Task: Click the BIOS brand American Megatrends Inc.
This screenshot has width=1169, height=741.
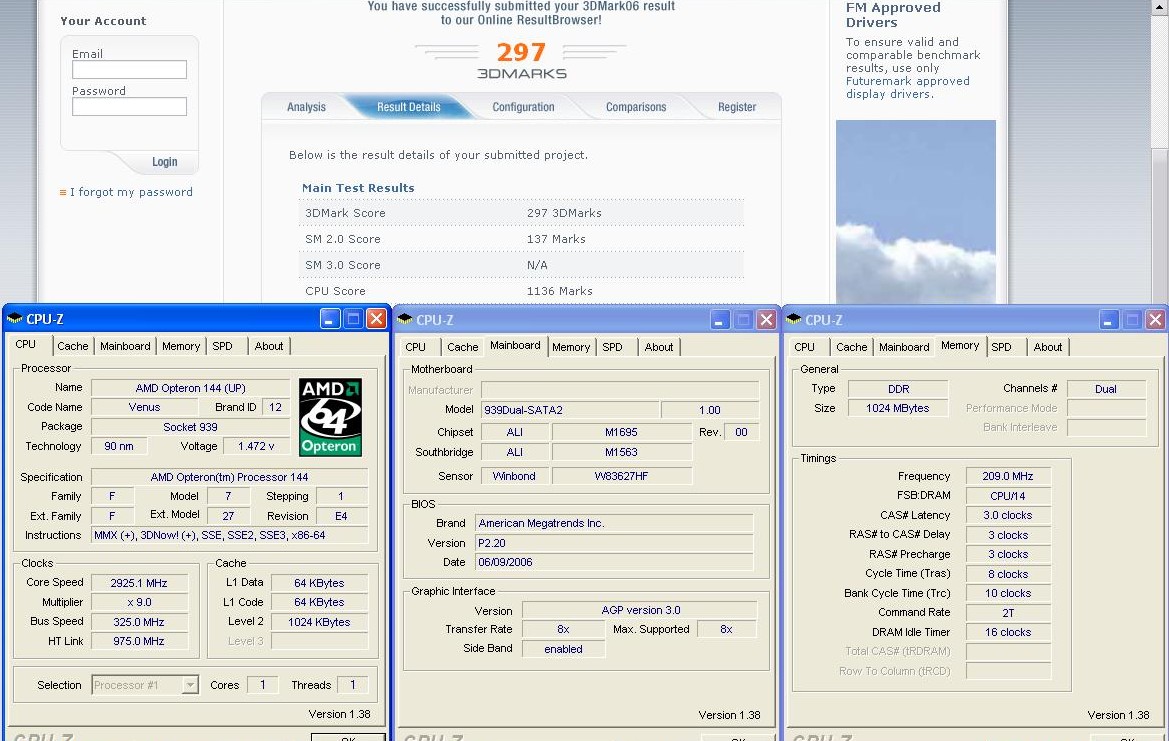Action: (614, 523)
